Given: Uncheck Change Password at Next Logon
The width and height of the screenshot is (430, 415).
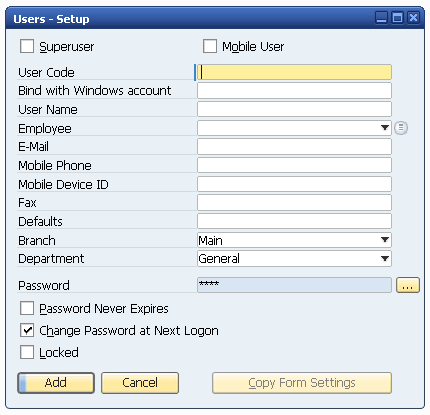Looking at the screenshot, I should [x=27, y=330].
